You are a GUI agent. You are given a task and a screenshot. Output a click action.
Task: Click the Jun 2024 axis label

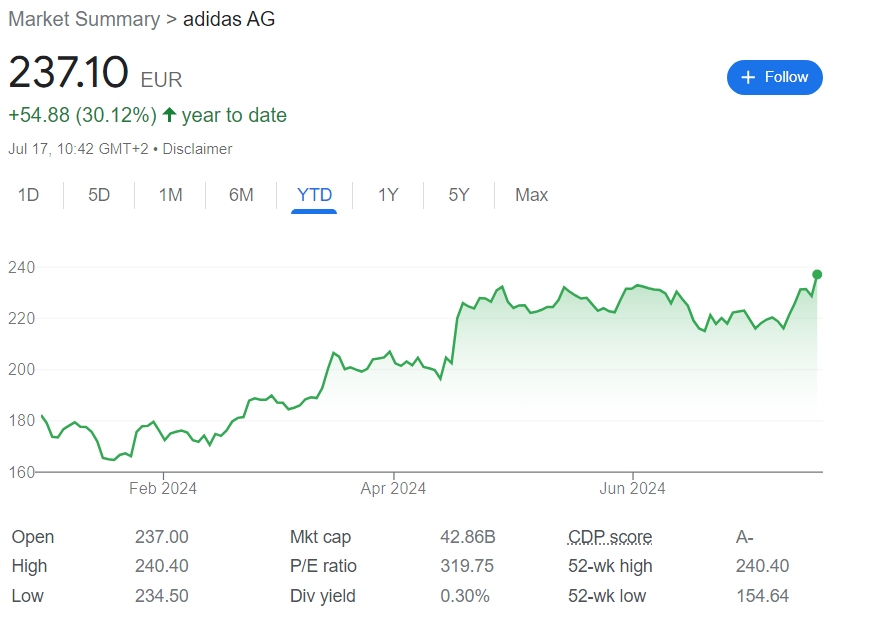click(x=632, y=488)
